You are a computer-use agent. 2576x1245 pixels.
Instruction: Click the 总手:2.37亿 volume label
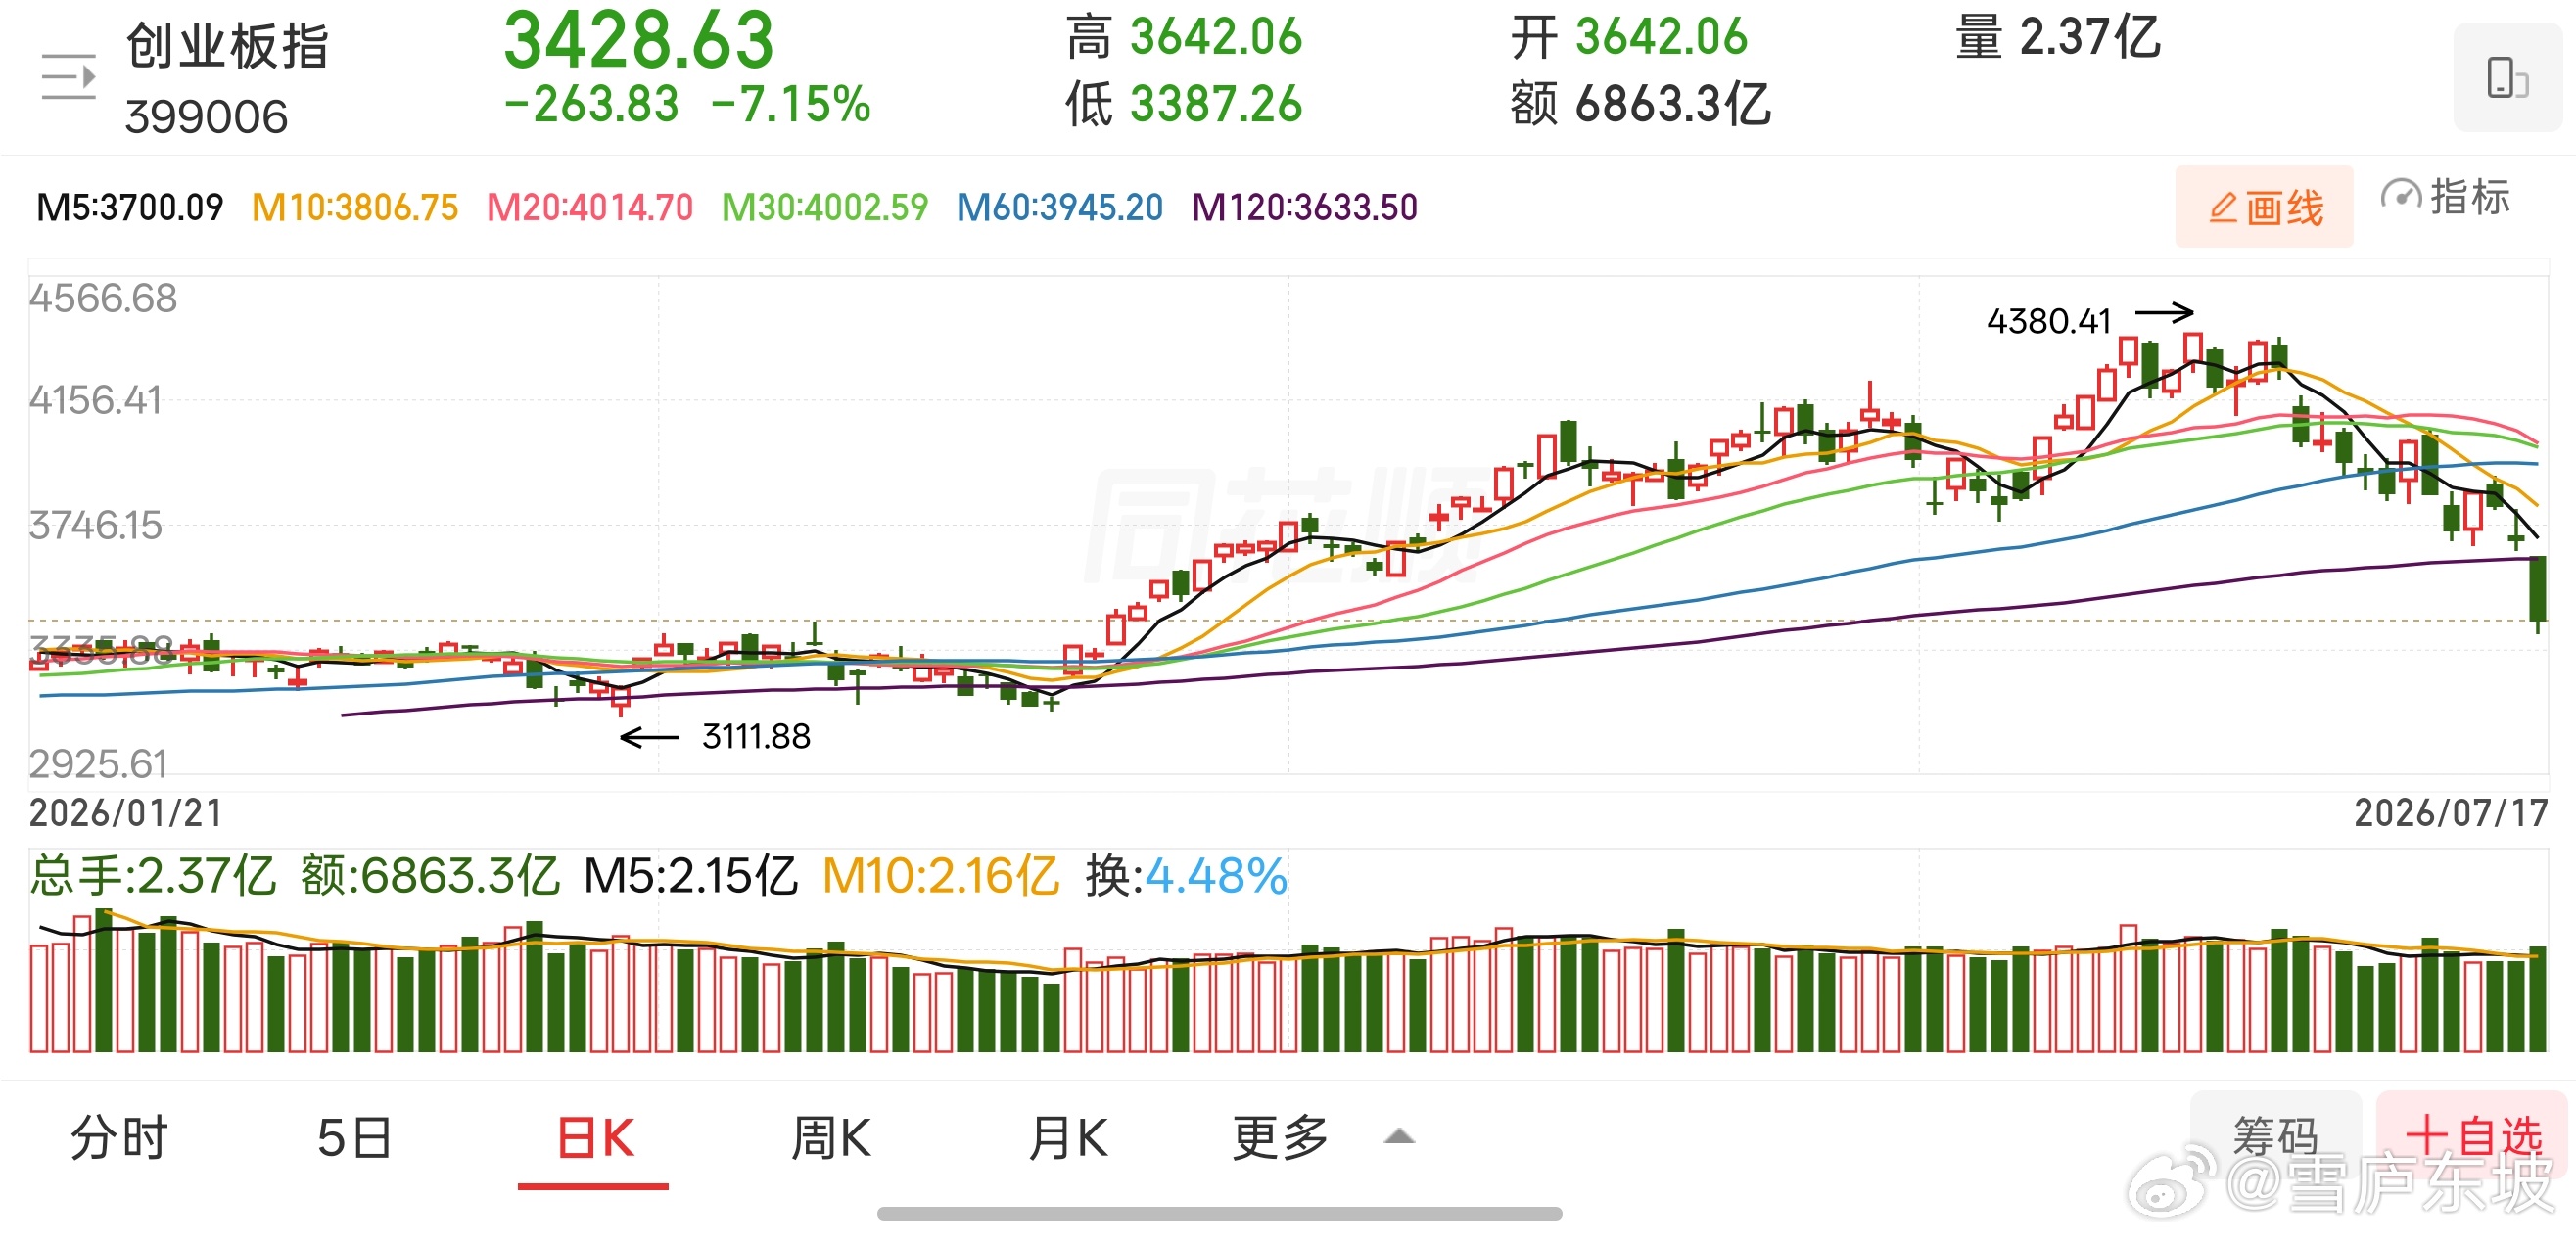tap(153, 876)
